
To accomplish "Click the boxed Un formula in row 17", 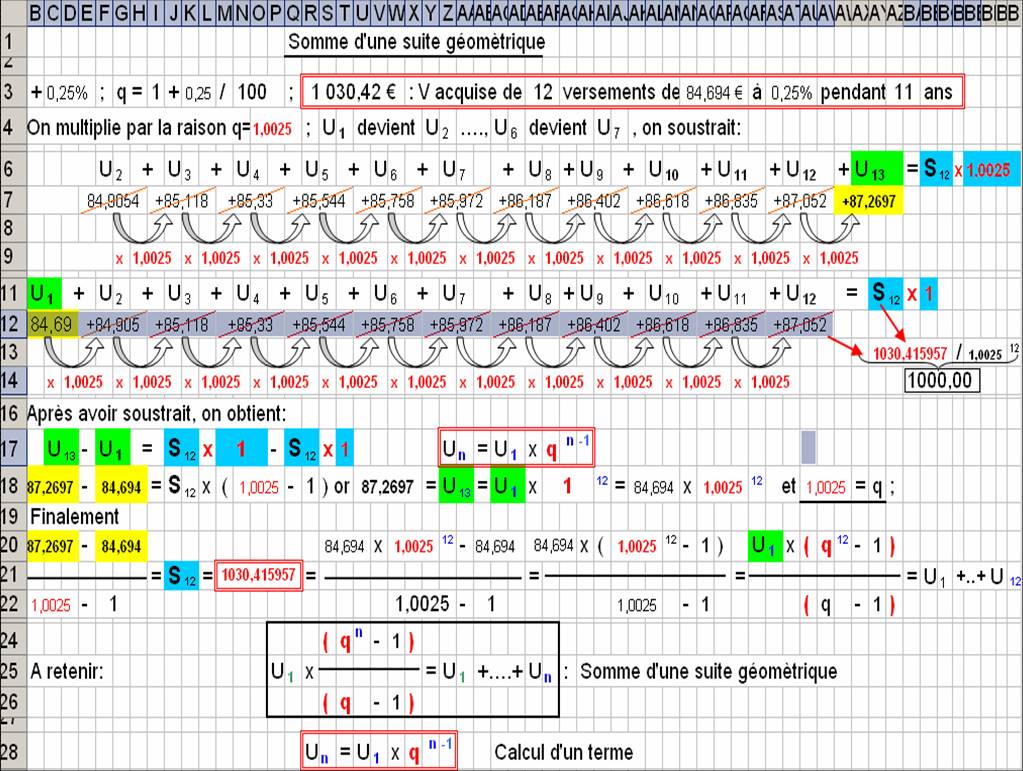I will coord(516,448).
